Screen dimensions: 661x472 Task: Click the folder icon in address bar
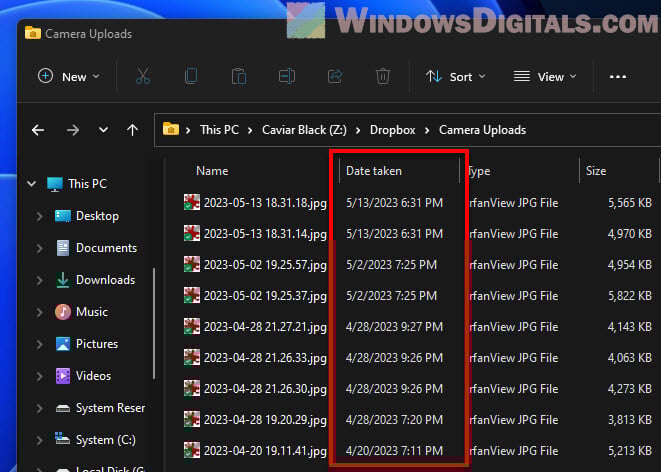(x=171, y=129)
